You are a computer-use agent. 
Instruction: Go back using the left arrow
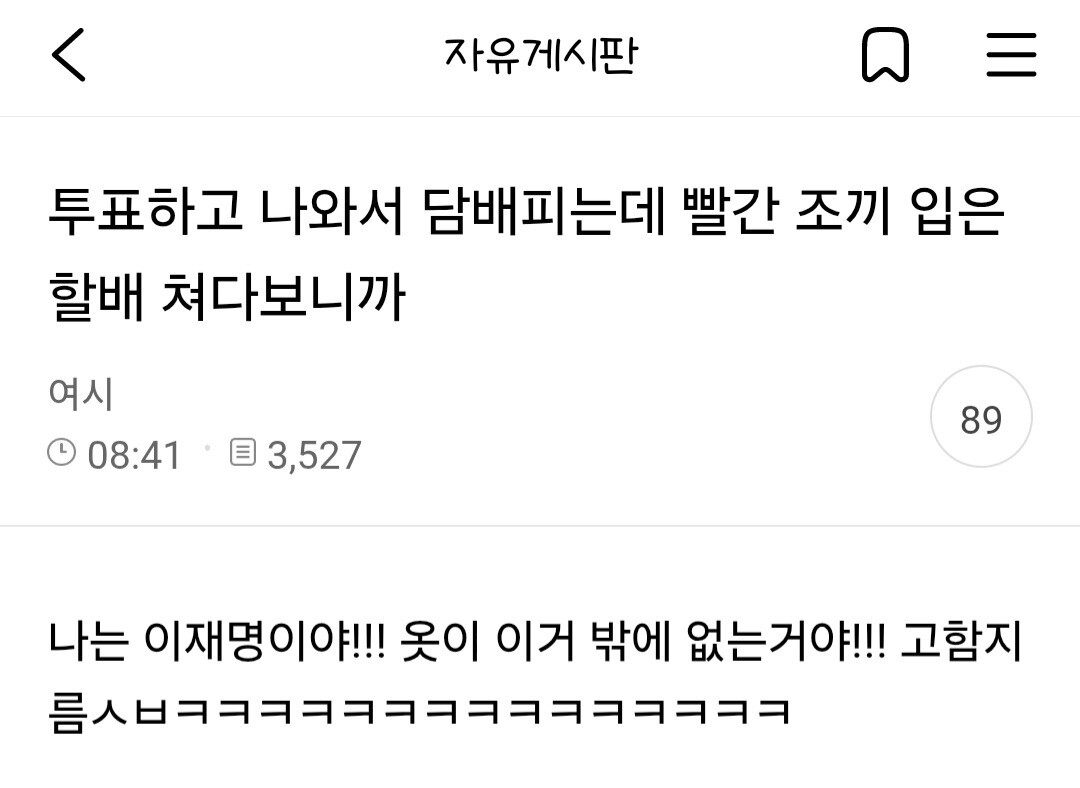[69, 55]
